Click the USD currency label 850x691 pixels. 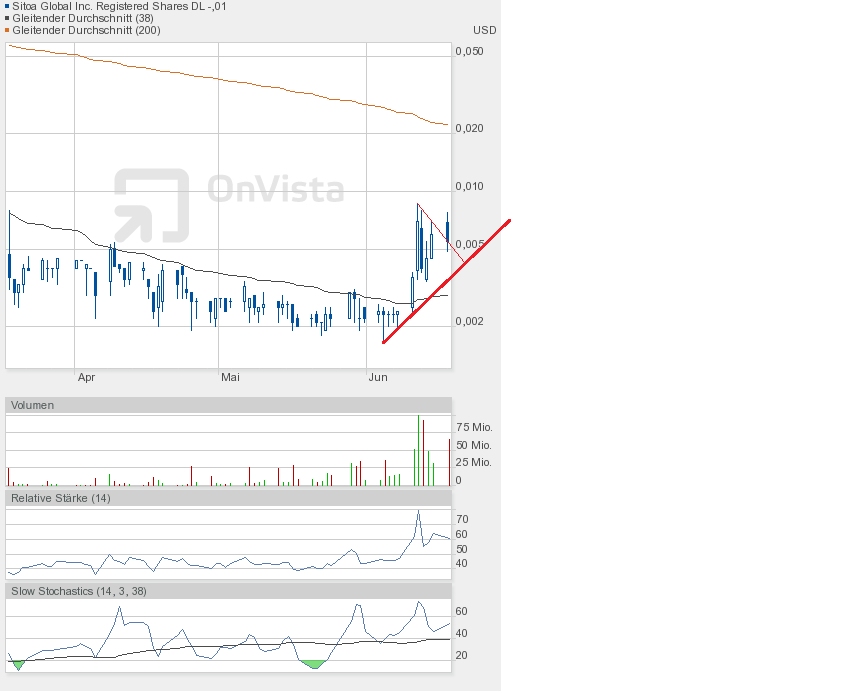tap(484, 30)
